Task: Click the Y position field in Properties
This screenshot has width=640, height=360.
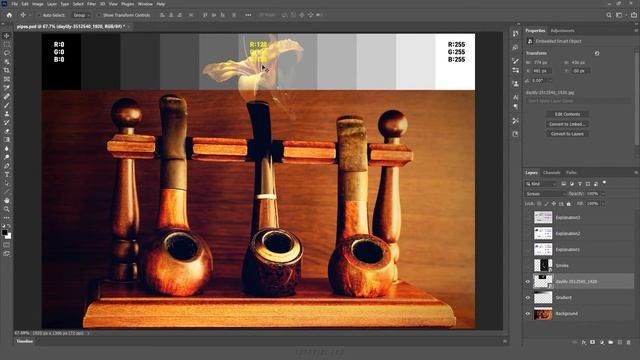Action: (x=580, y=71)
